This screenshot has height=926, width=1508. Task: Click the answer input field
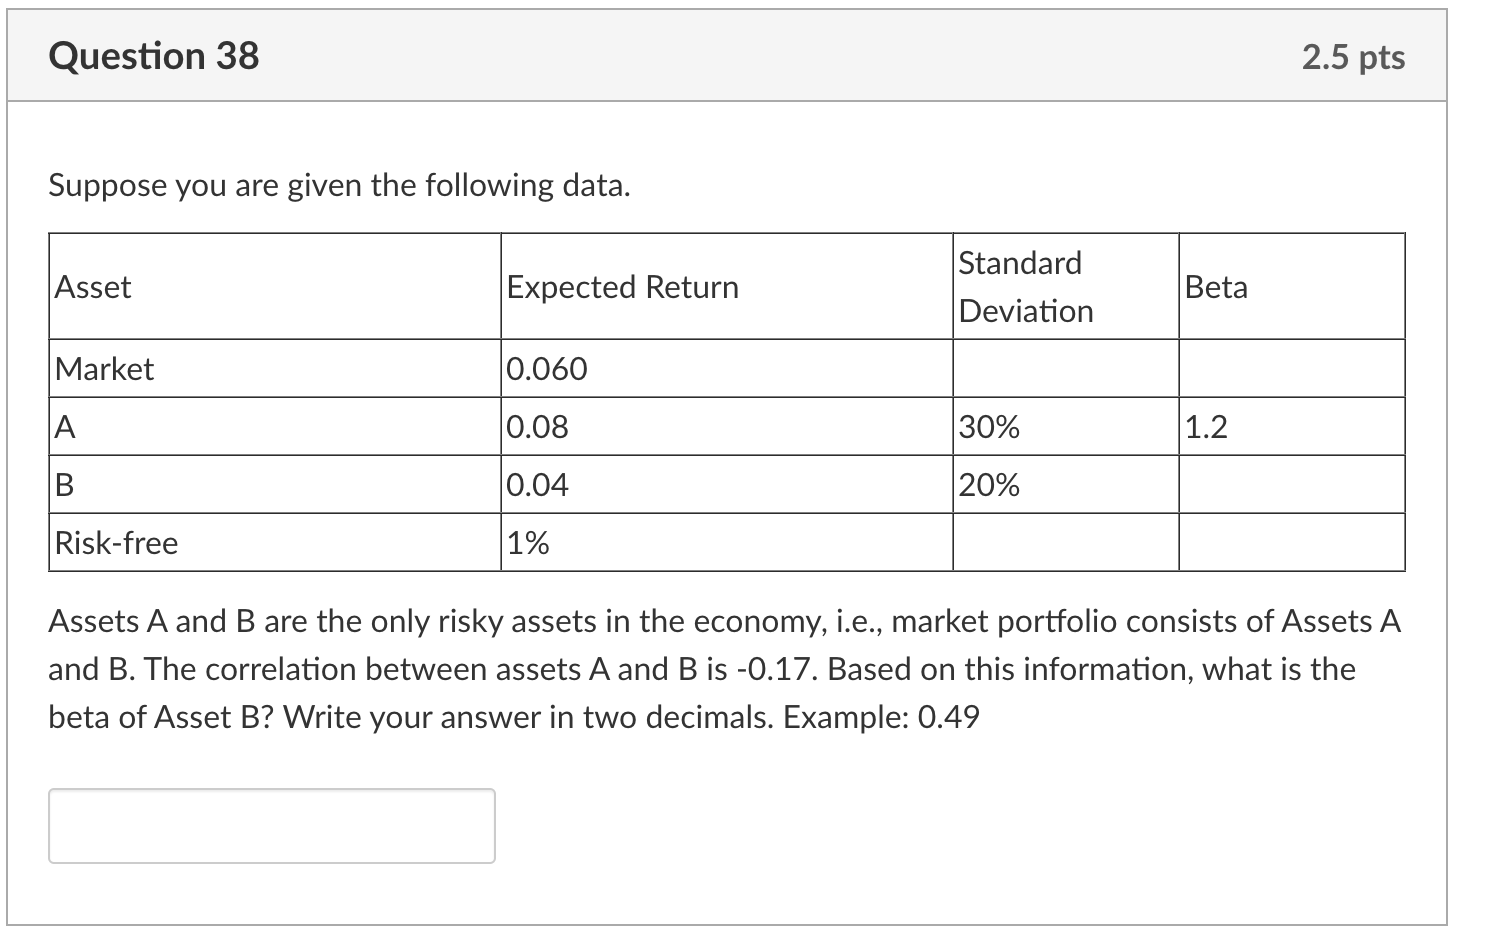pos(271,825)
